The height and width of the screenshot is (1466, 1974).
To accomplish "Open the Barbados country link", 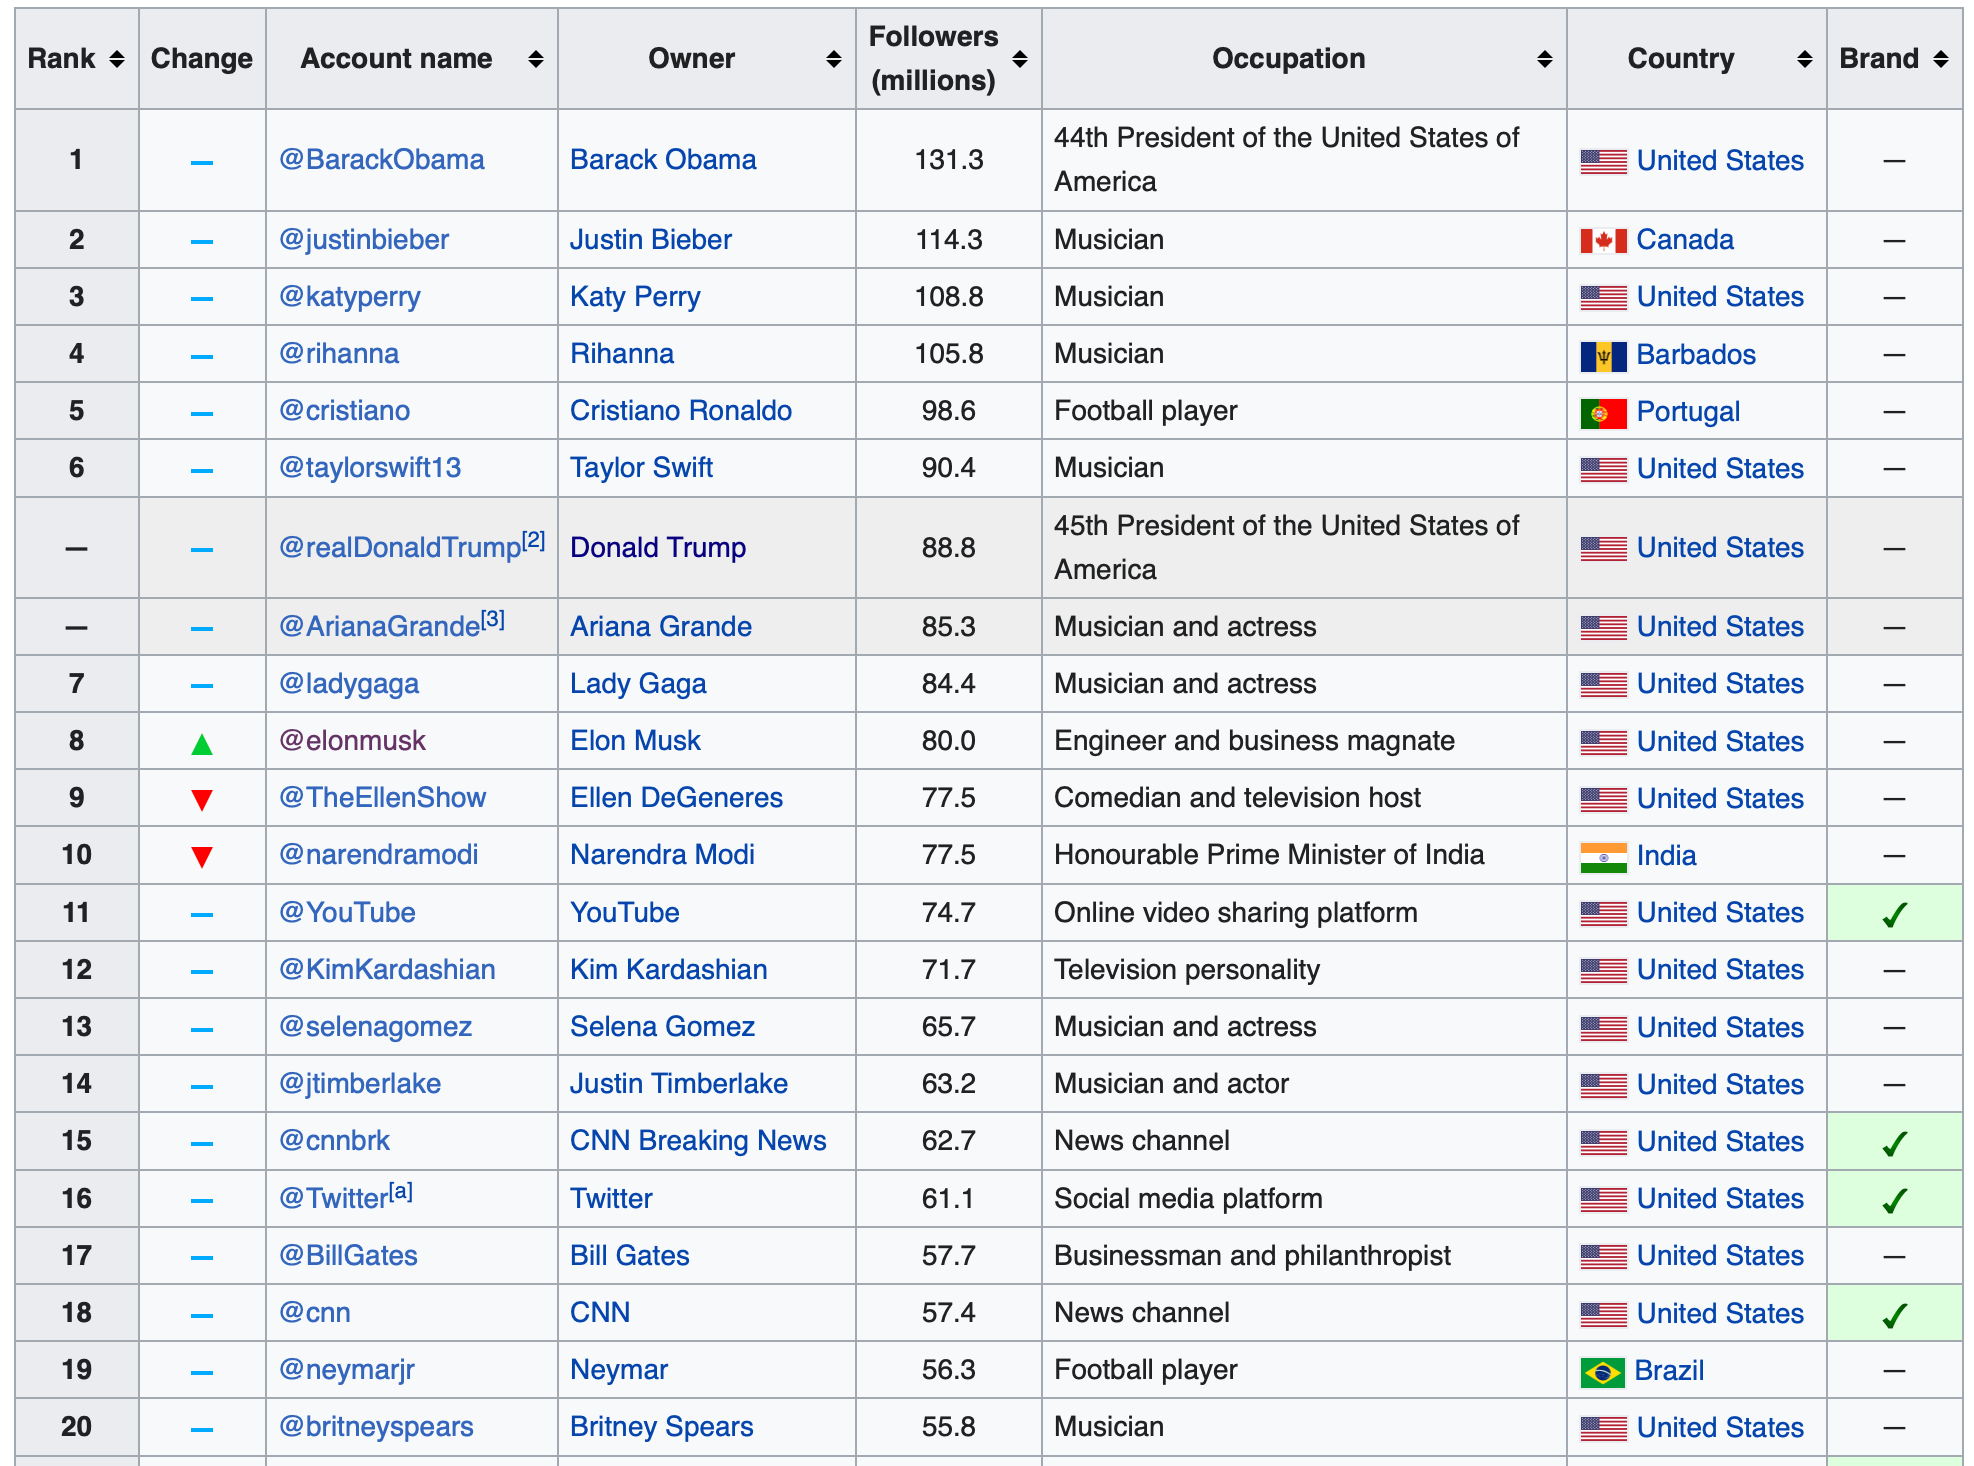I will 1696,355.
